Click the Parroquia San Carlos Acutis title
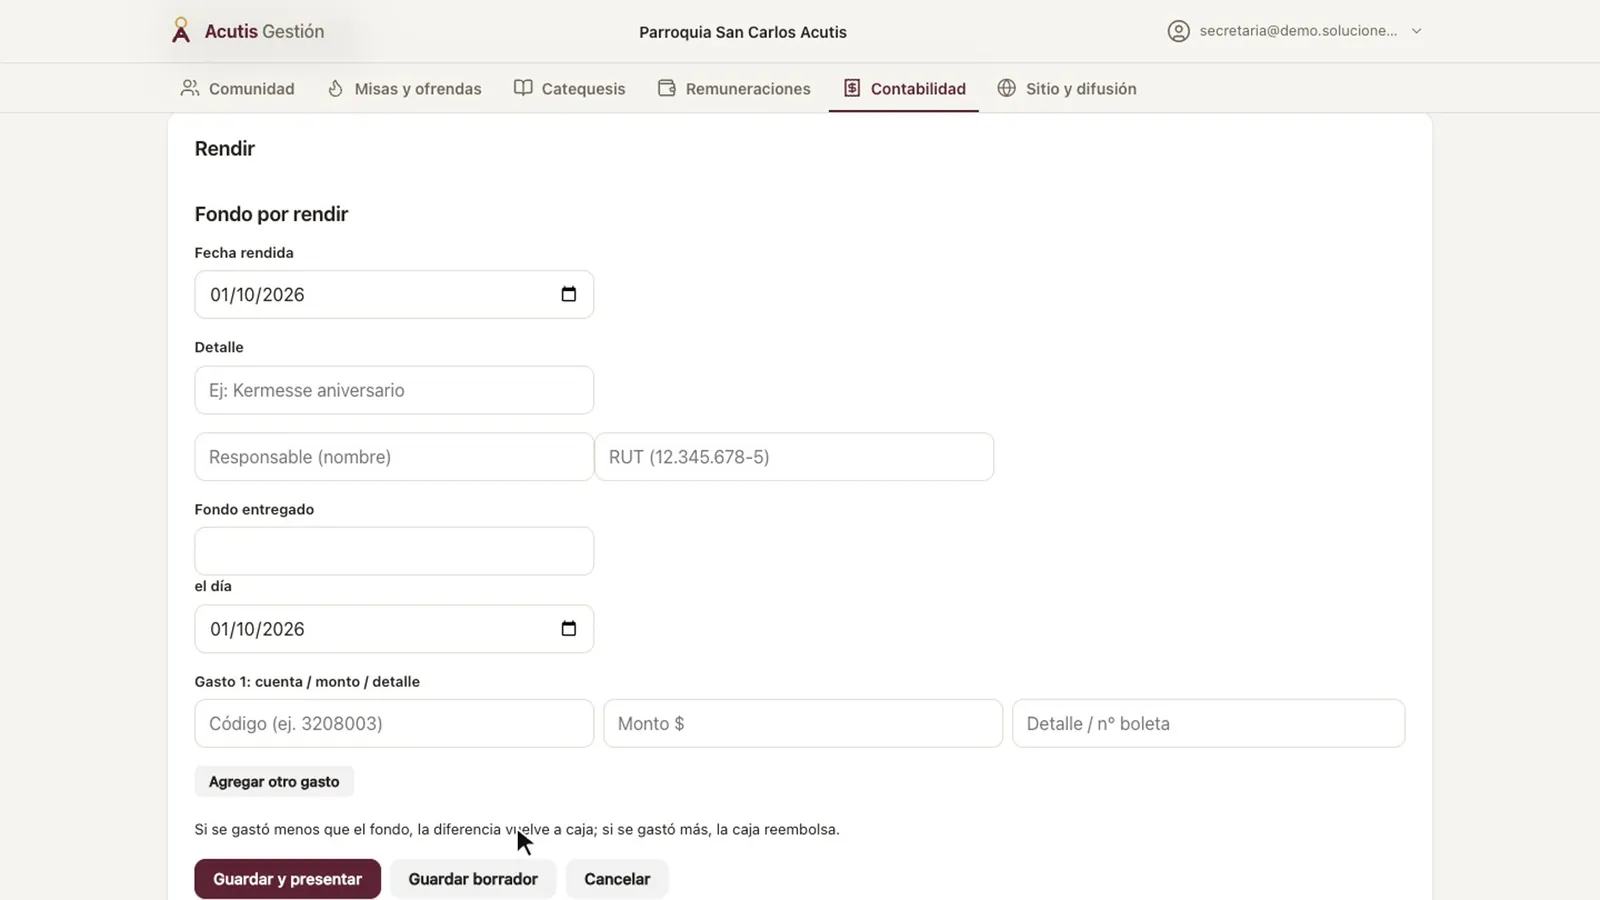This screenshot has height=900, width=1600. coord(743,32)
